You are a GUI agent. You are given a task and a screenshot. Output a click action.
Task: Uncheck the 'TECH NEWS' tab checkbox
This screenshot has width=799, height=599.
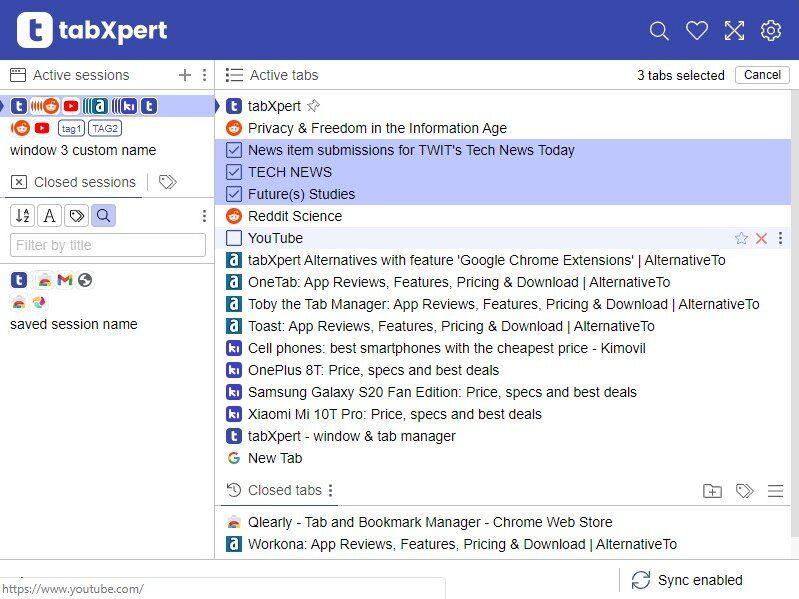tap(234, 172)
